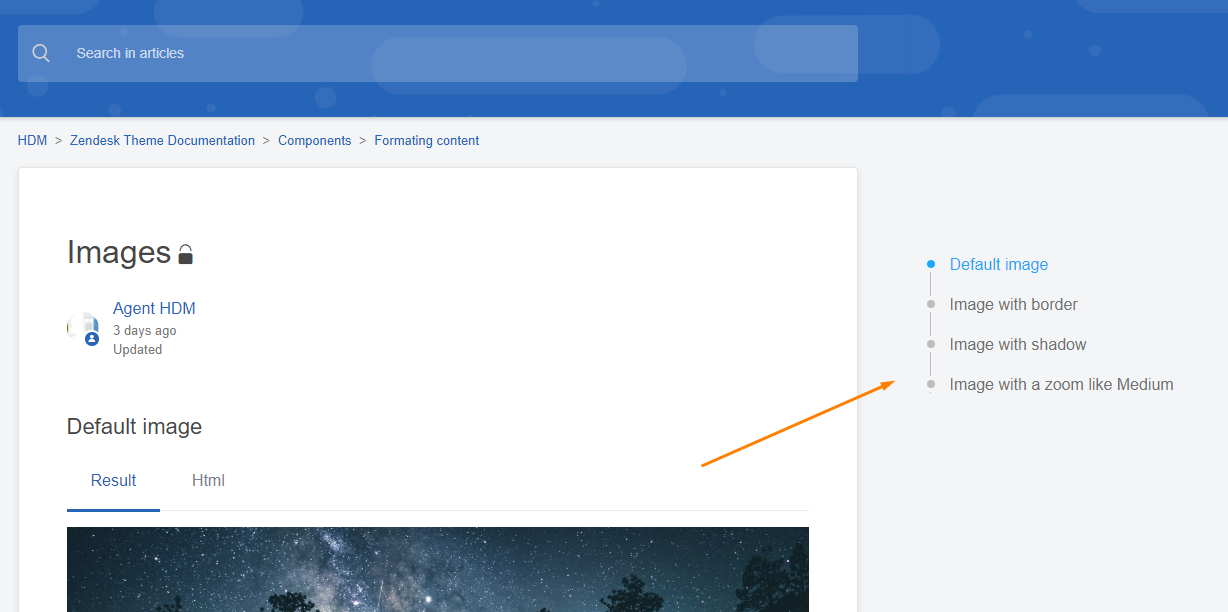Jump to Image with shadow section
The width and height of the screenshot is (1228, 612).
pos(1018,345)
